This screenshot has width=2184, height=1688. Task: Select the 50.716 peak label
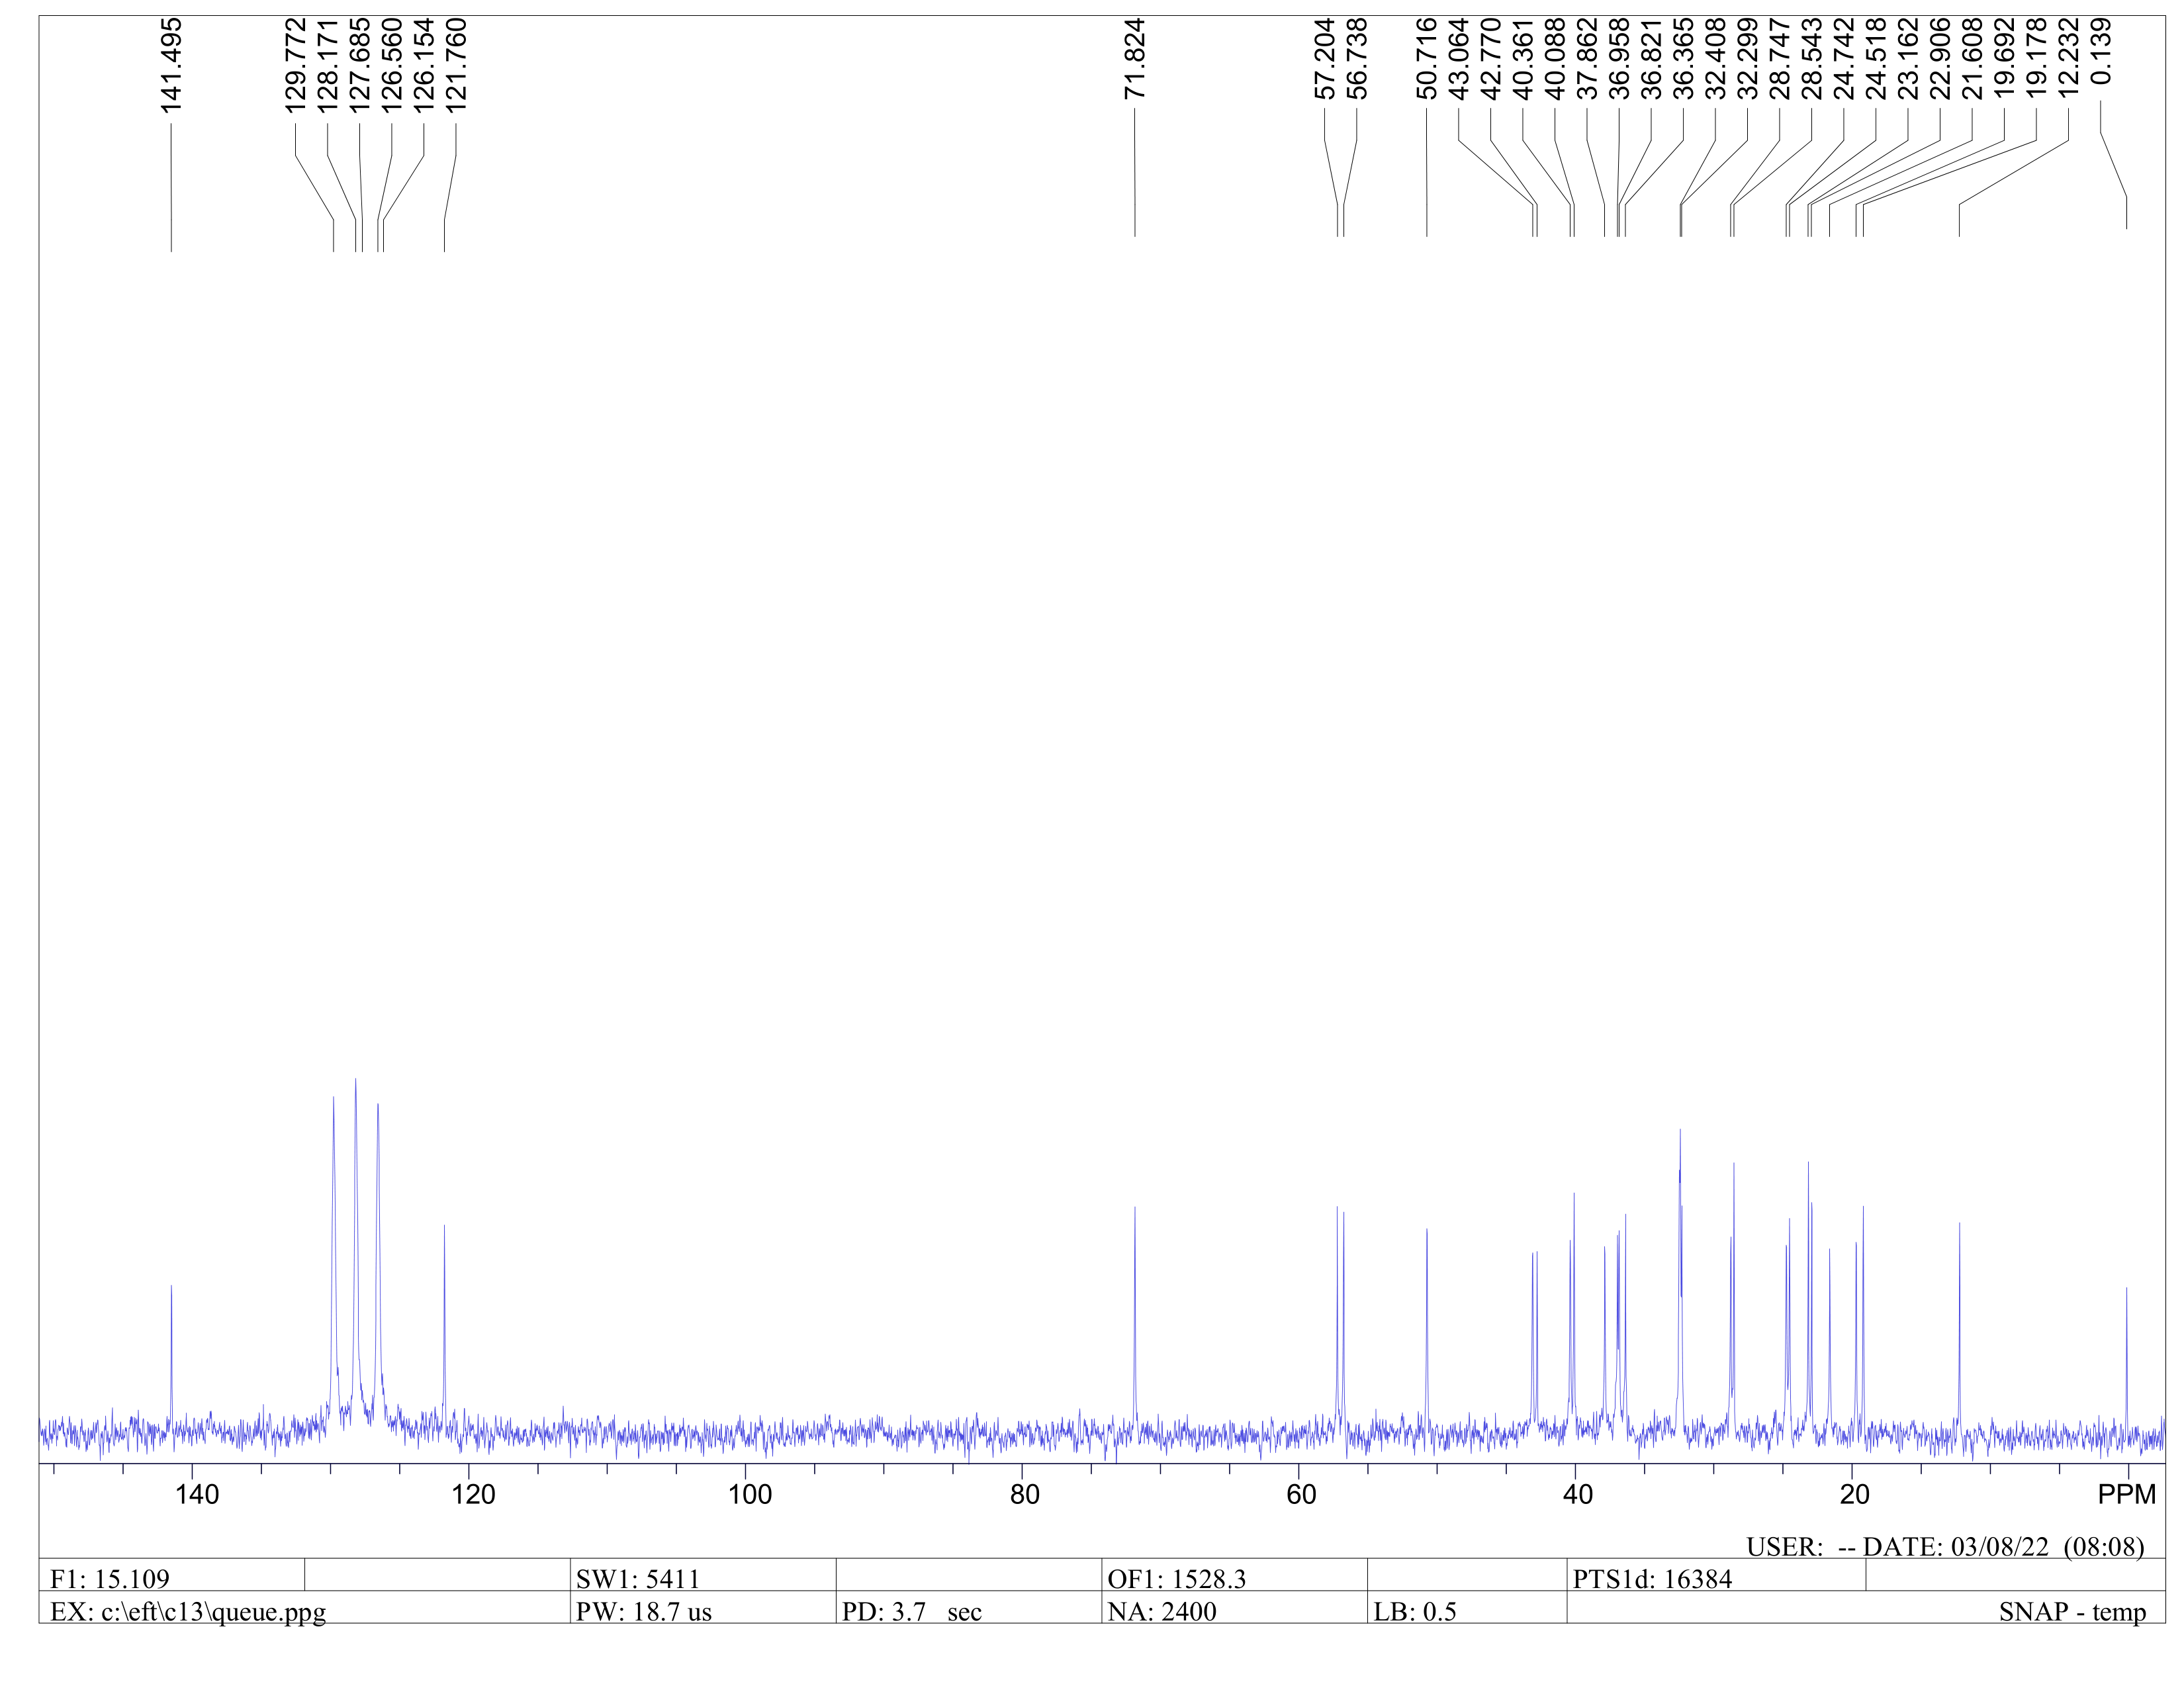tap(1427, 59)
